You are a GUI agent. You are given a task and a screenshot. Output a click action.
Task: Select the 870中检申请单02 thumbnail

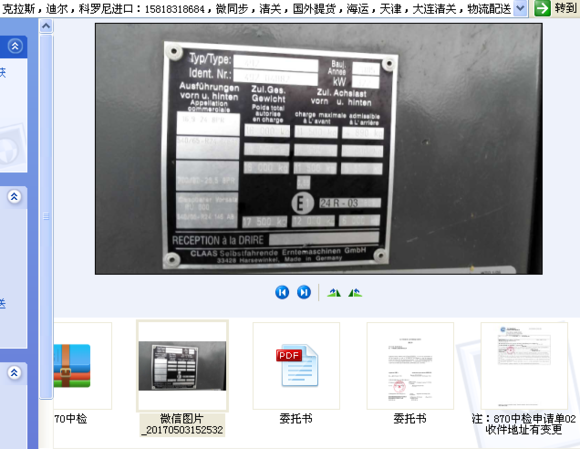(524, 366)
